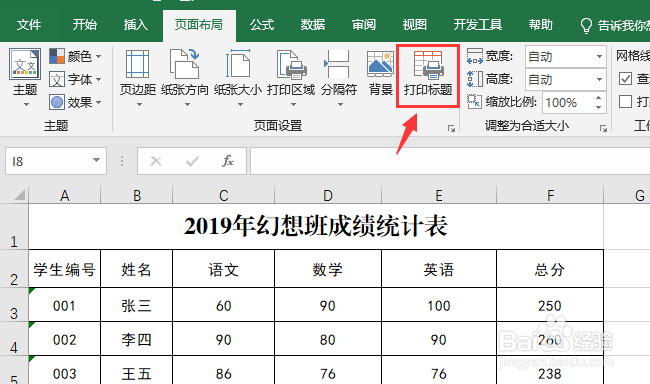Click the 学生编号 header cell
This screenshot has width=650, height=384.
pyautogui.click(x=64, y=269)
